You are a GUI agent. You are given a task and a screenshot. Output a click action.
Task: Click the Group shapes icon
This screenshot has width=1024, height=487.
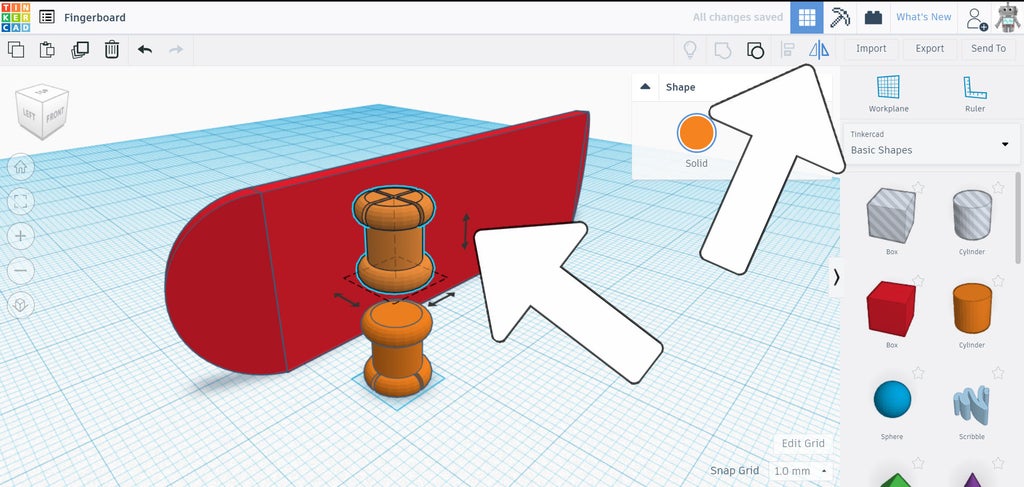722,50
